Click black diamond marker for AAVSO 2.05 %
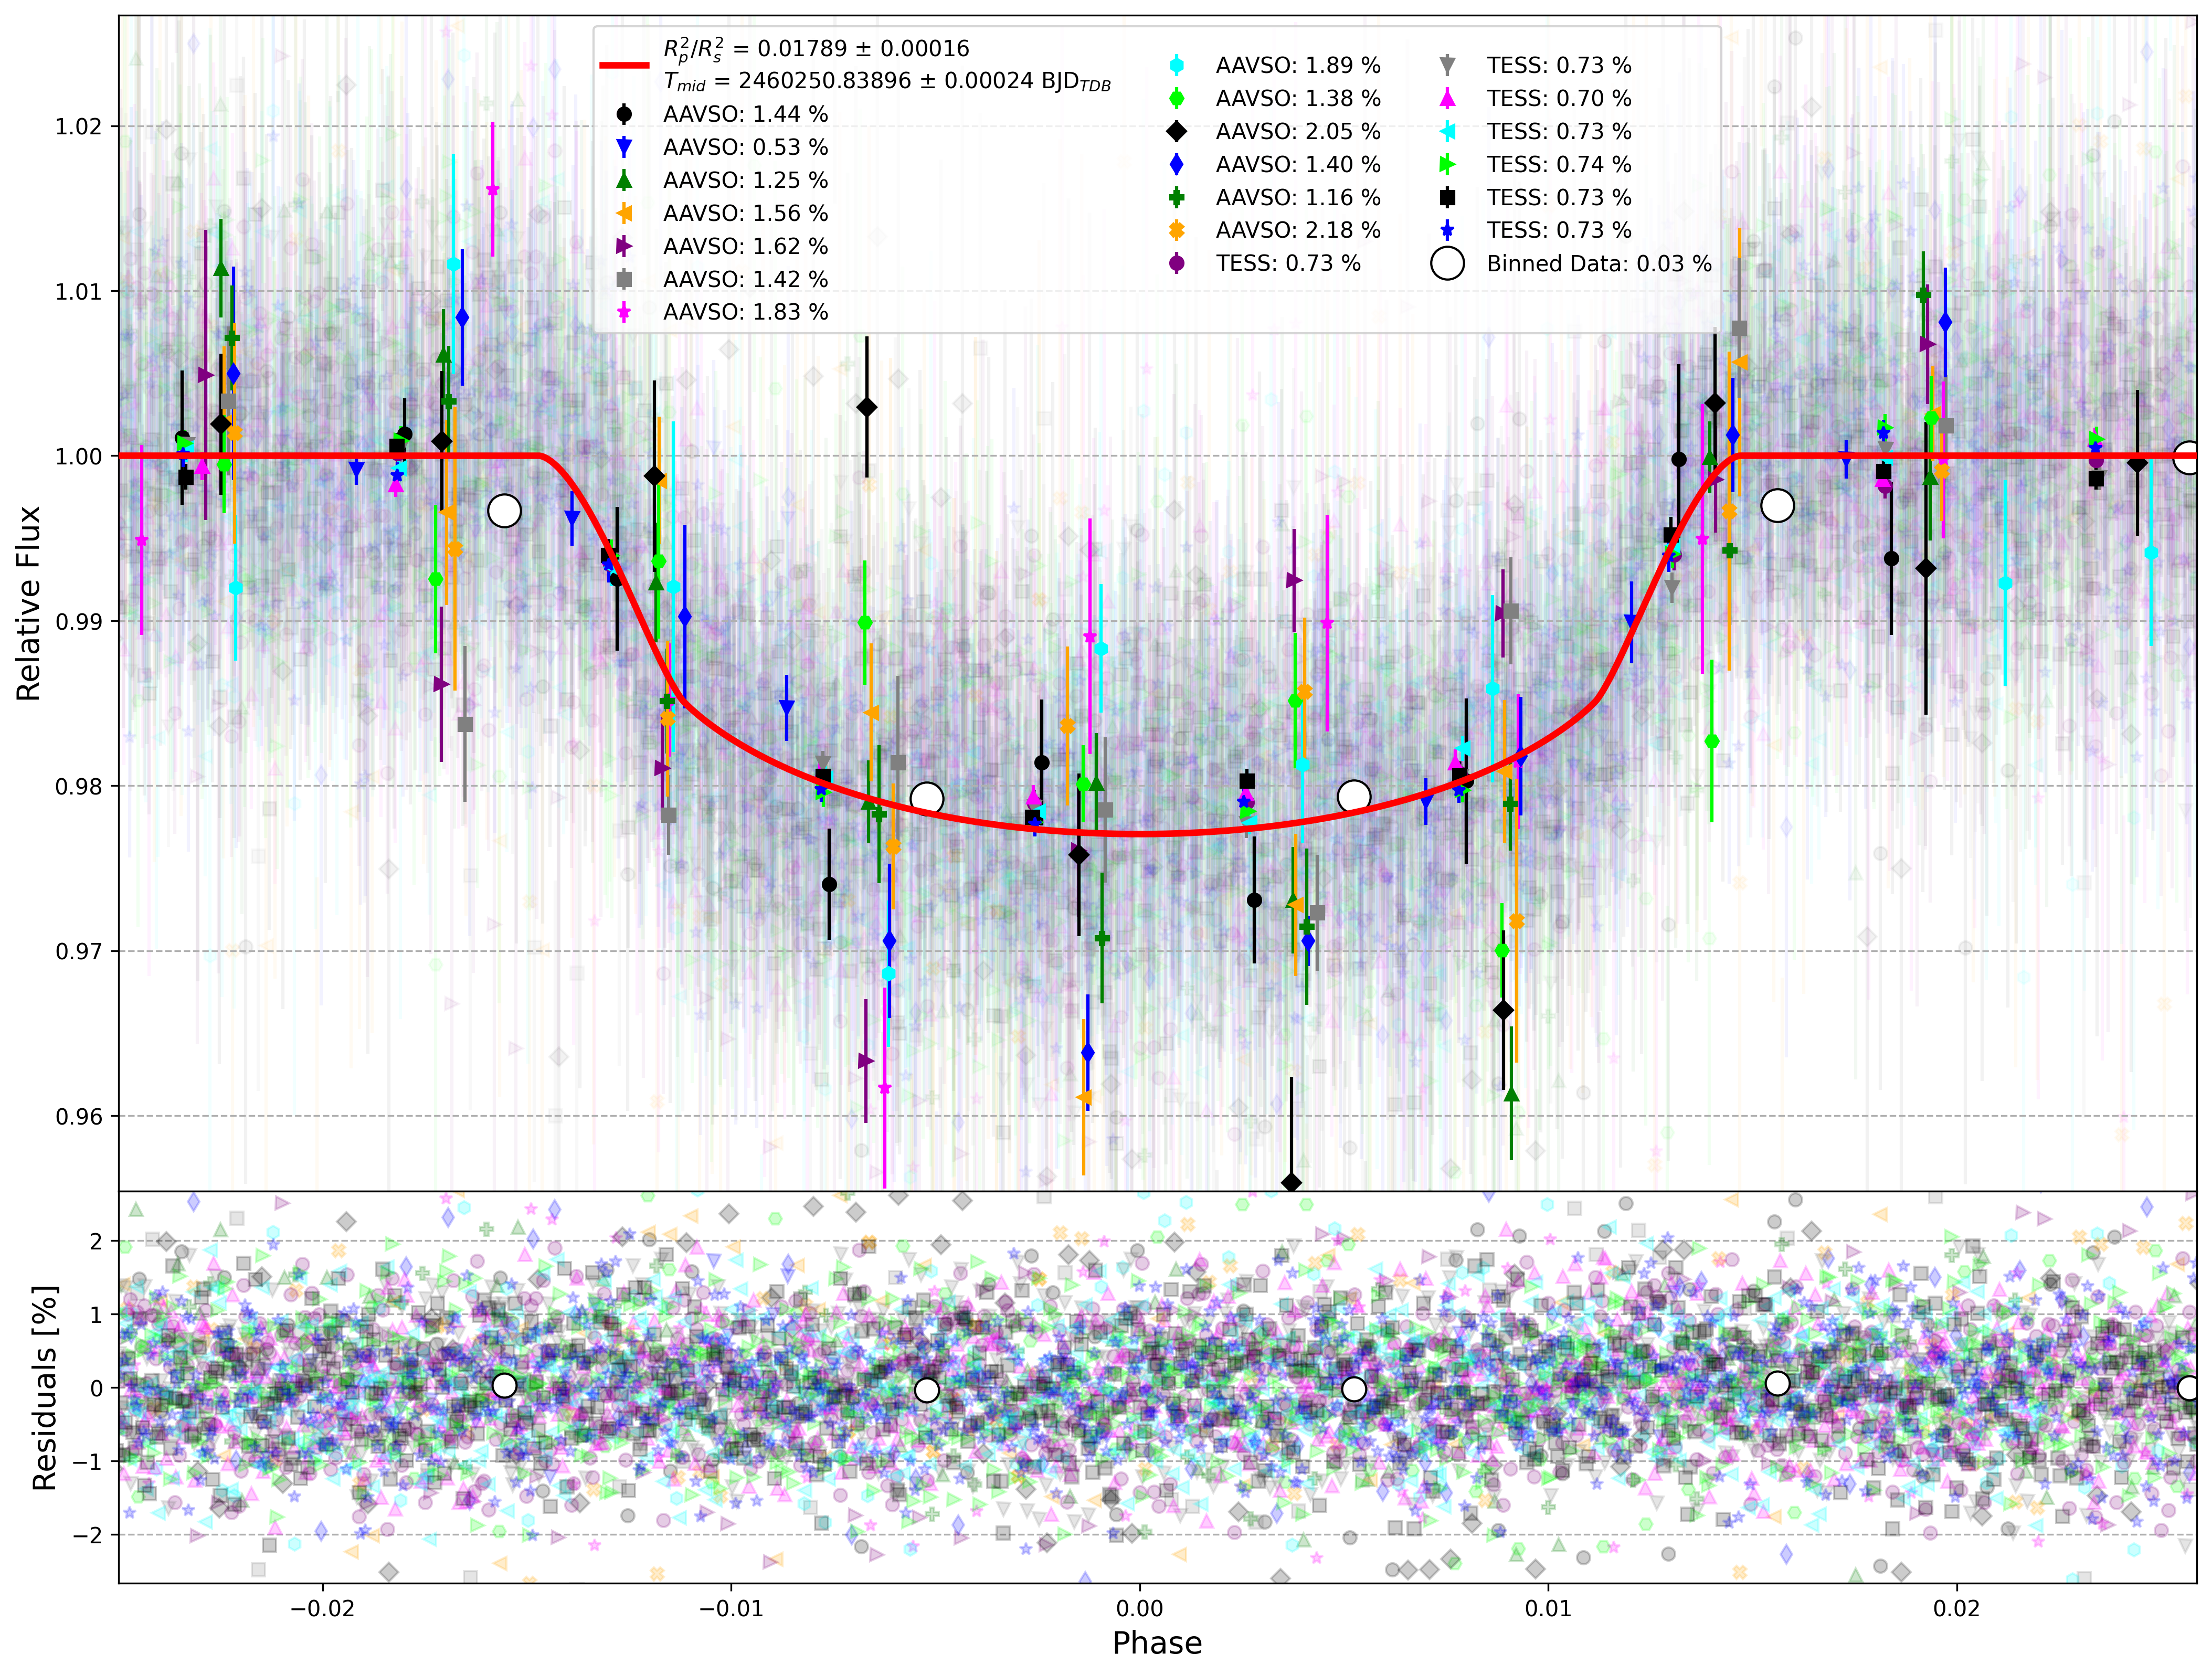Image resolution: width=2212 pixels, height=1675 pixels. click(x=1177, y=131)
